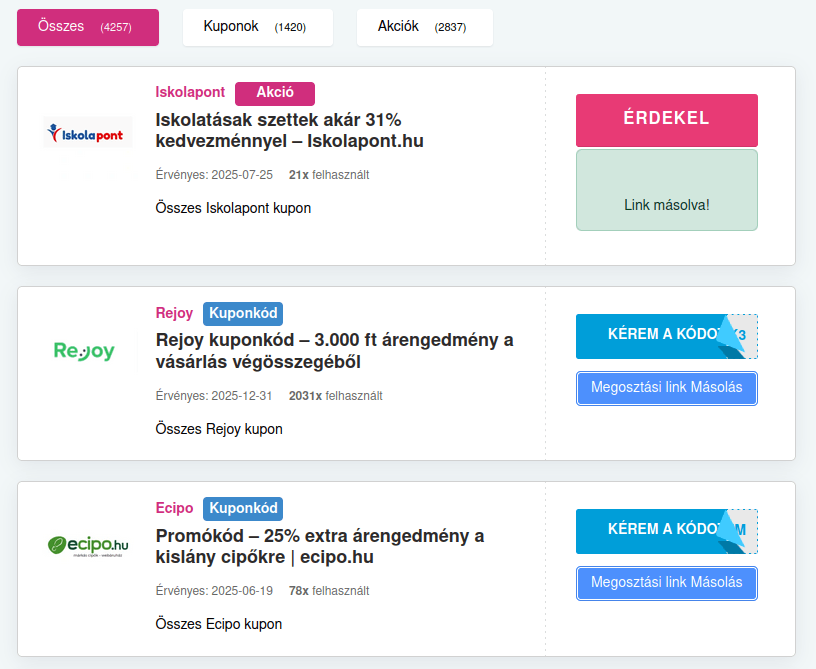Click the Rejoy logo thumbnail

click(84, 351)
